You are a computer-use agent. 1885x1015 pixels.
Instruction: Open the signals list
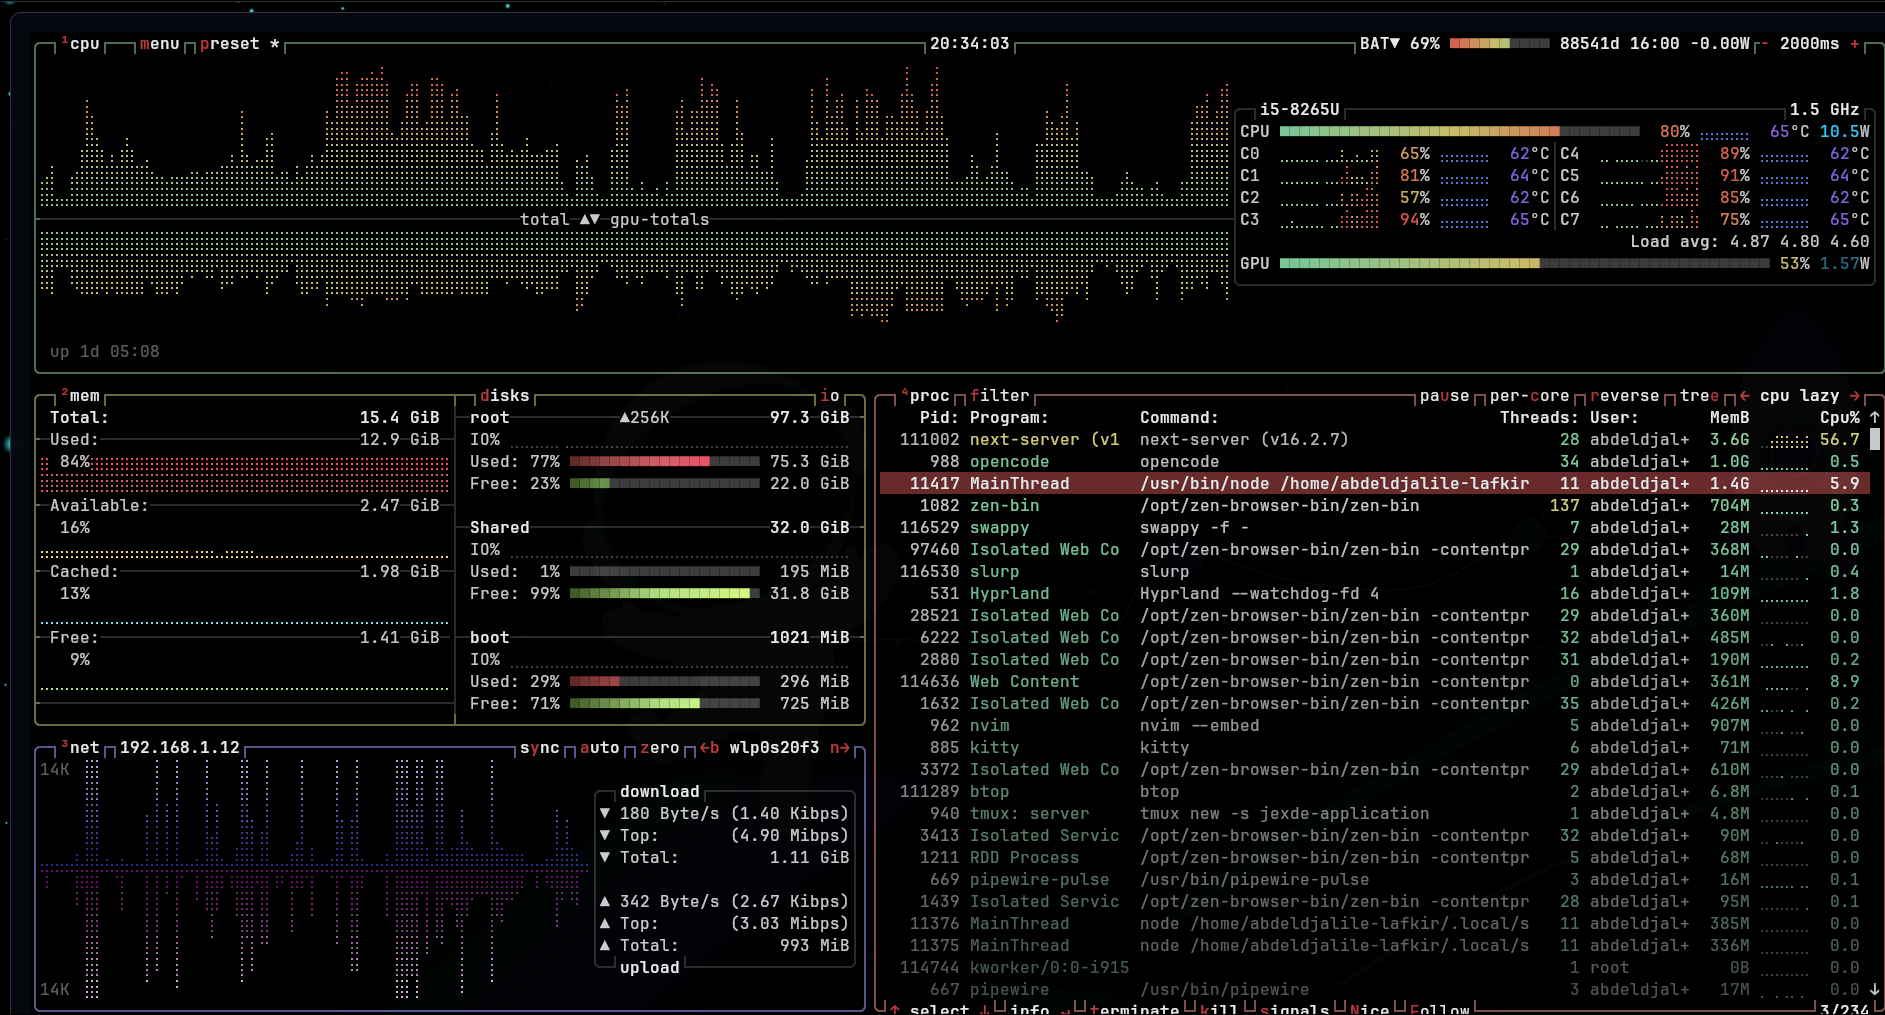click(x=1295, y=1009)
